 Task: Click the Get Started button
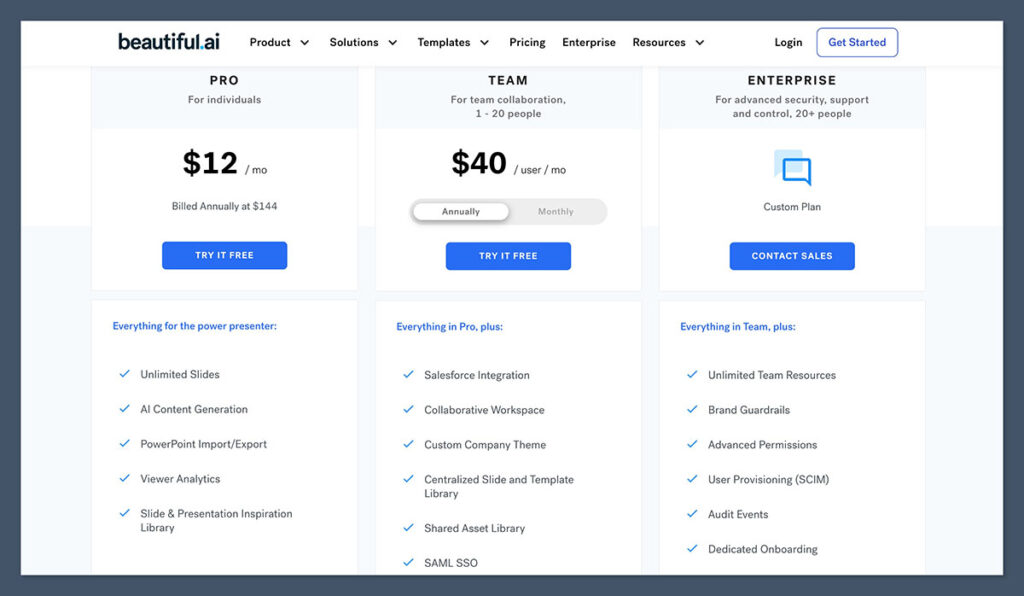point(857,42)
